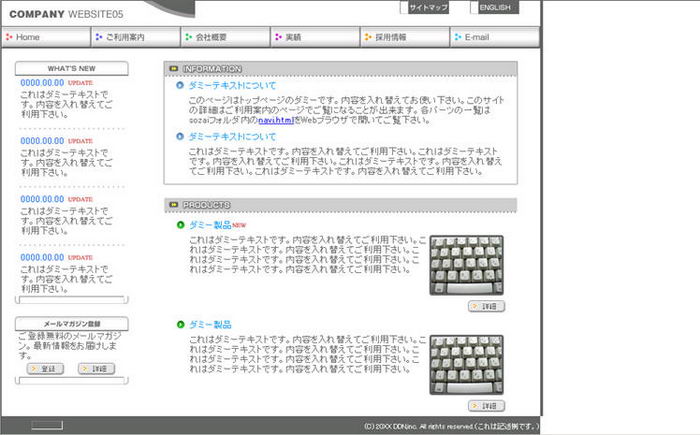Screen dimensions: 700x435
Task: Click the COMPANY WEBSITE05 logo
Action: [66, 14]
